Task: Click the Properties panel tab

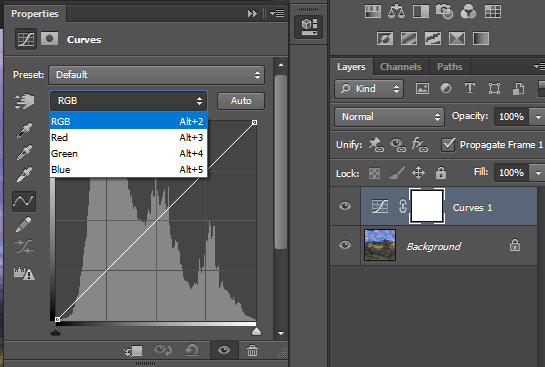Action: tap(35, 14)
